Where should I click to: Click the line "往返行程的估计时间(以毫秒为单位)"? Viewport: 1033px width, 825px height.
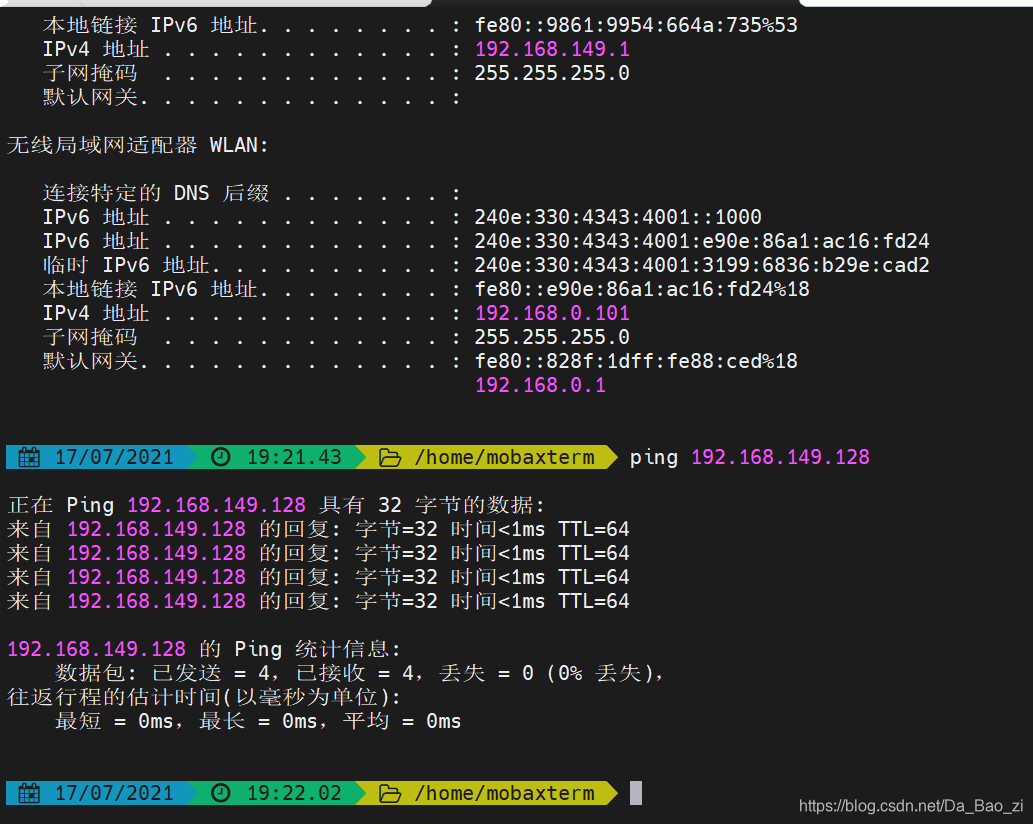coord(204,697)
